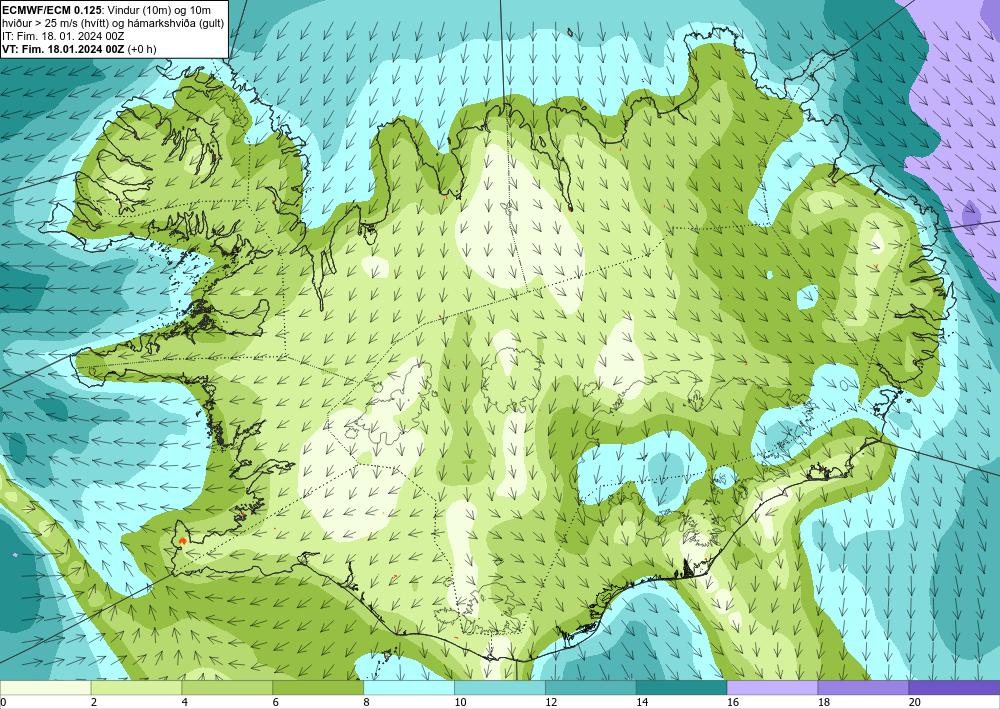Image resolution: width=1000 pixels, height=709 pixels.
Task: Click the light purple 16–18 m/s legend swatch
Action: [772, 688]
